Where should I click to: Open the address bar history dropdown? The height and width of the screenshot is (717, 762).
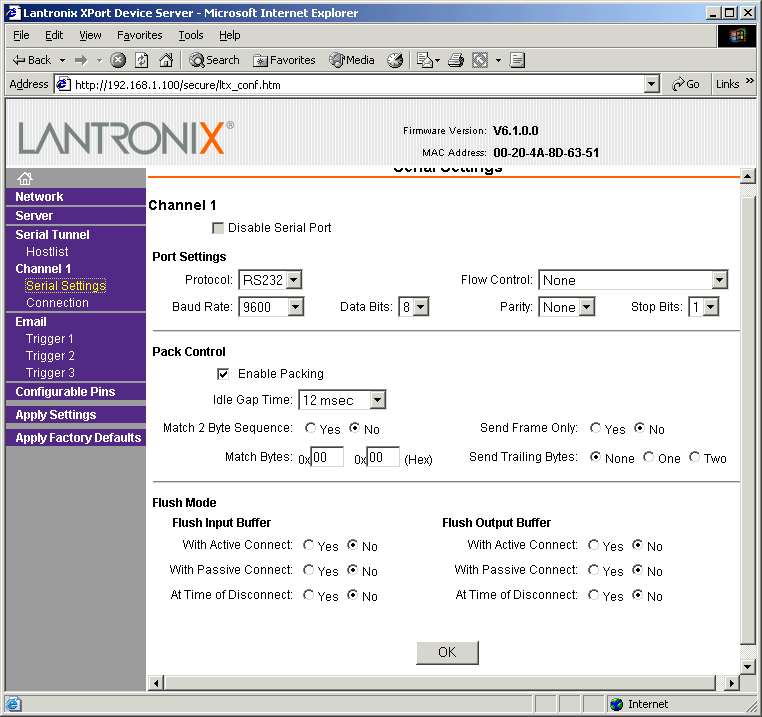tap(651, 85)
